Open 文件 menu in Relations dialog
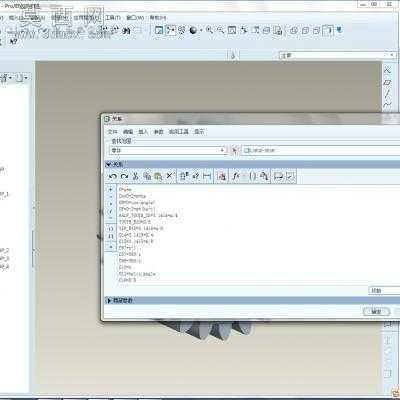This screenshot has height=400, width=400. tap(112, 132)
